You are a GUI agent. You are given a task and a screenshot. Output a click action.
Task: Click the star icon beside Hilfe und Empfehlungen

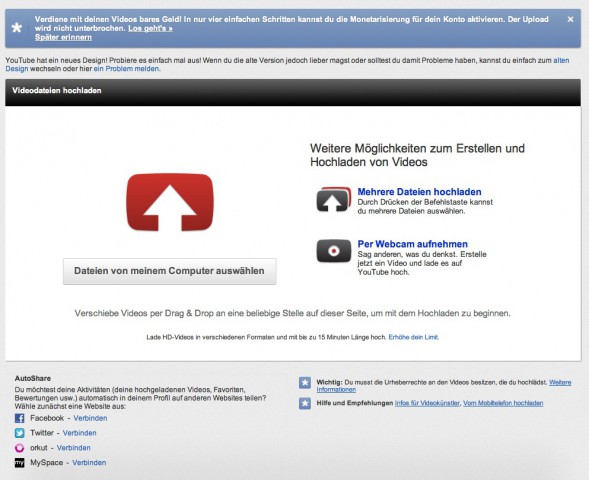coord(305,403)
